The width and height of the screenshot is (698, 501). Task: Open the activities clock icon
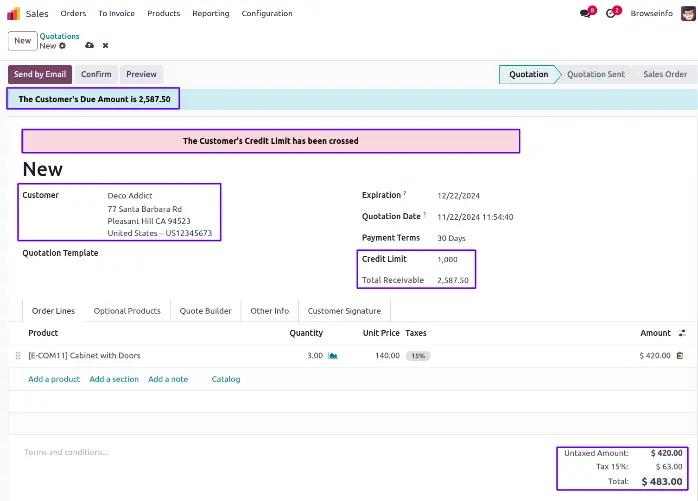point(612,13)
